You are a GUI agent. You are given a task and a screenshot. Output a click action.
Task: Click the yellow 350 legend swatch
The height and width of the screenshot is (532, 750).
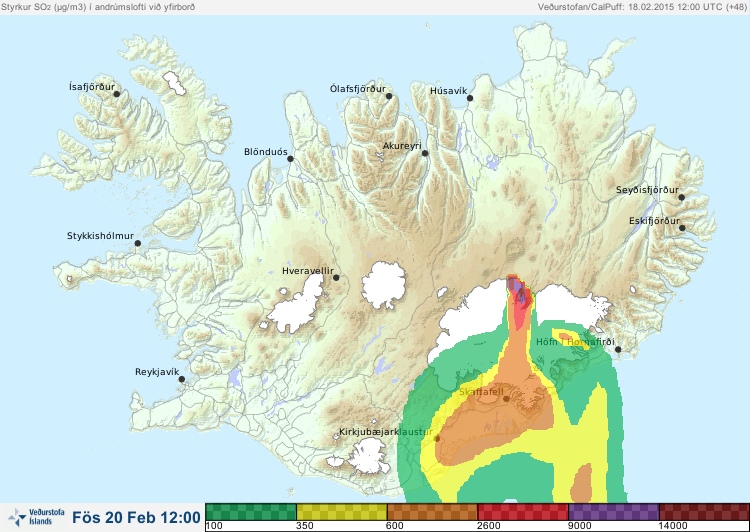342,512
